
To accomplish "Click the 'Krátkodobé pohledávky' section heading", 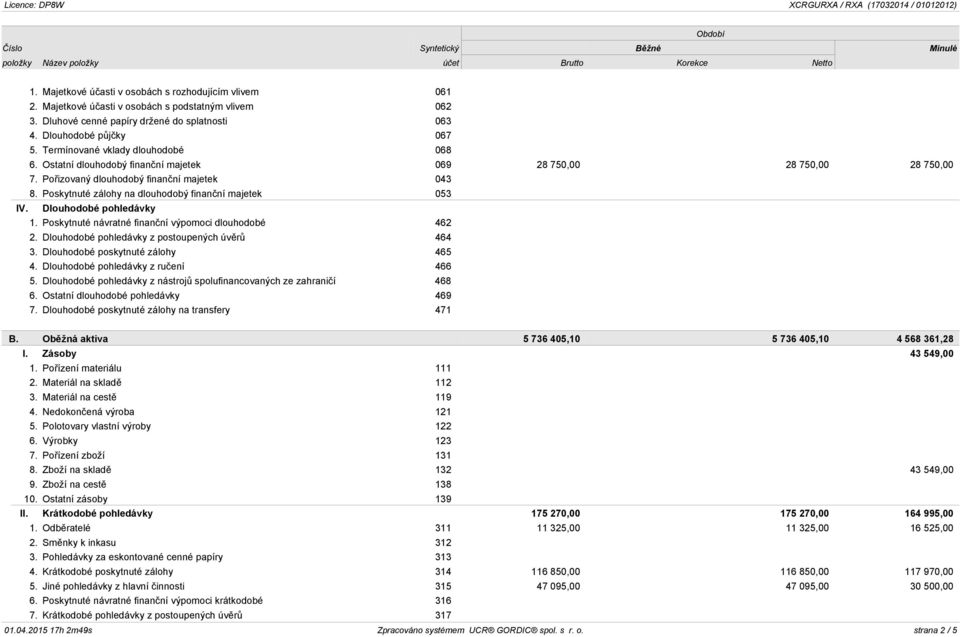I will click(97, 513).
